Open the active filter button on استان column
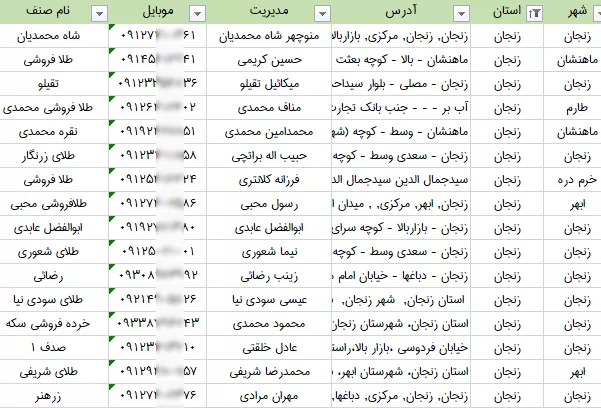This screenshot has height=408, width=601. [534, 14]
